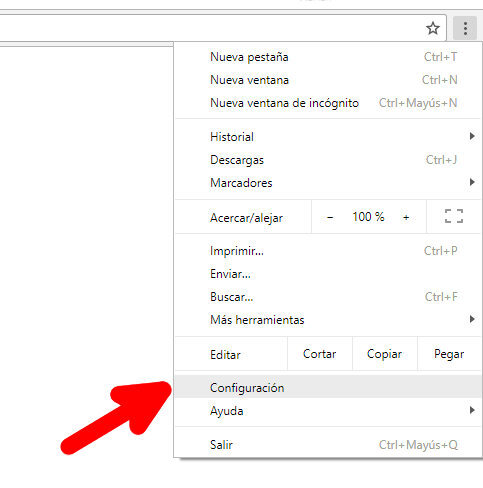
Task: Expand Más herramientas submenu
Action: tap(328, 320)
